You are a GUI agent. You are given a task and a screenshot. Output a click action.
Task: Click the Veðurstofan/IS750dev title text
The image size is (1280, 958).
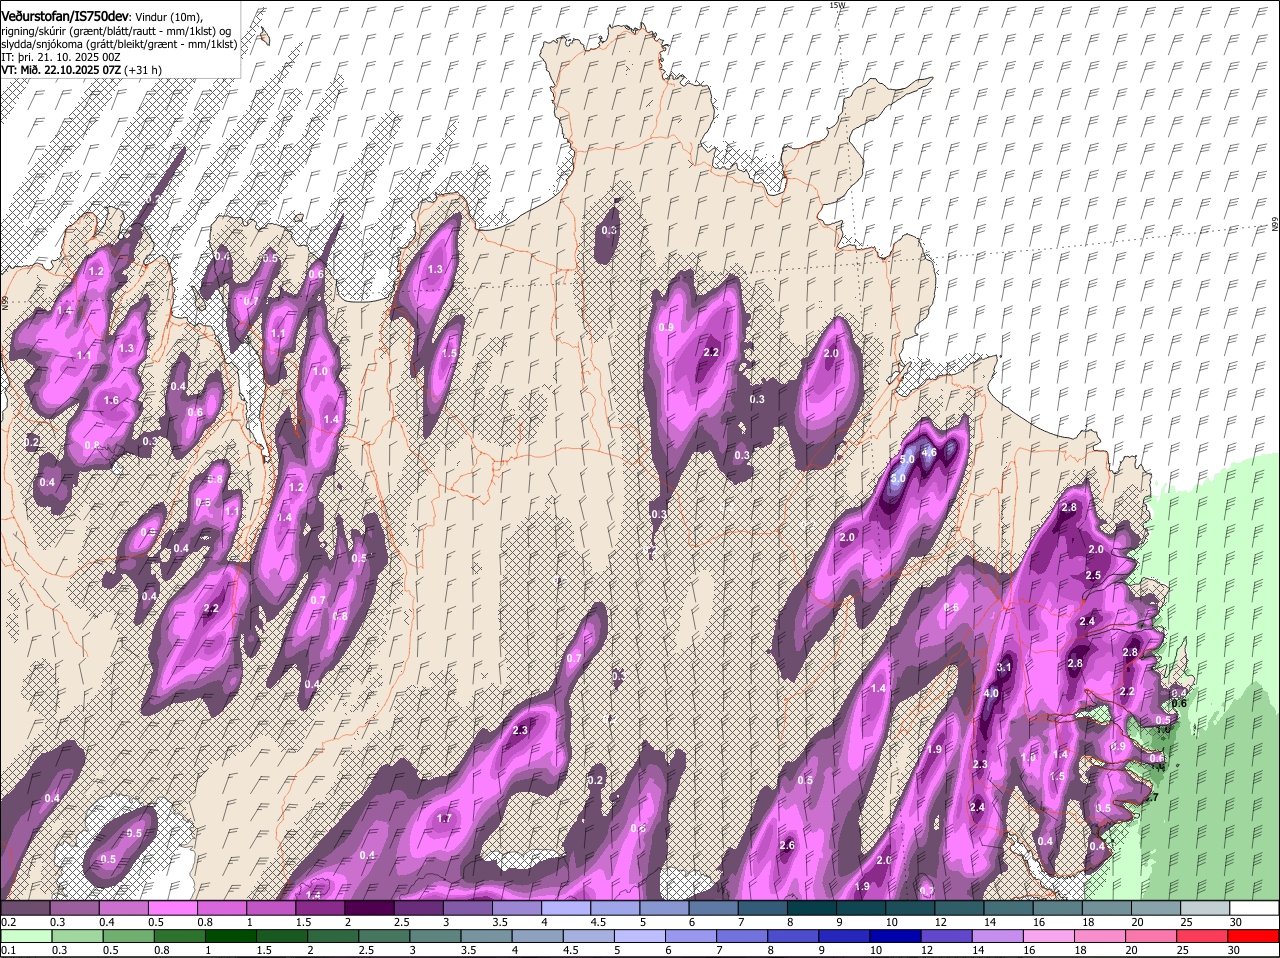(65, 17)
